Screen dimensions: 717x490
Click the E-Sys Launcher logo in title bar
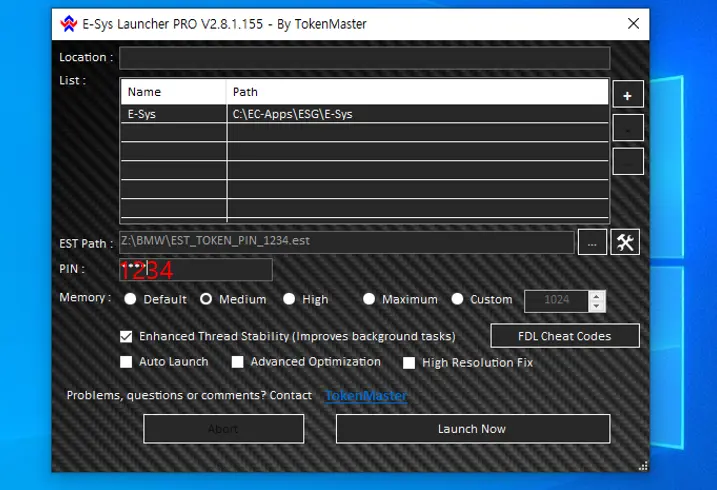click(68, 24)
